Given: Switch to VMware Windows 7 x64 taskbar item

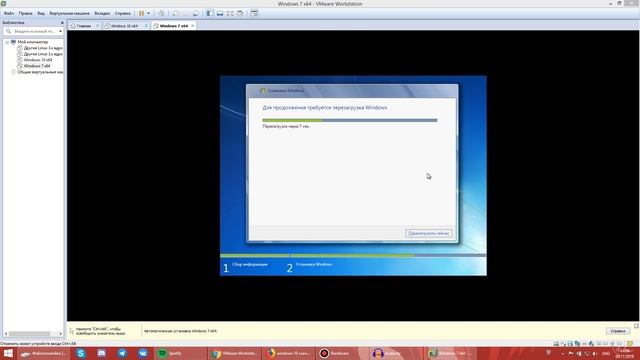Looking at the screenshot, I should coord(451,353).
